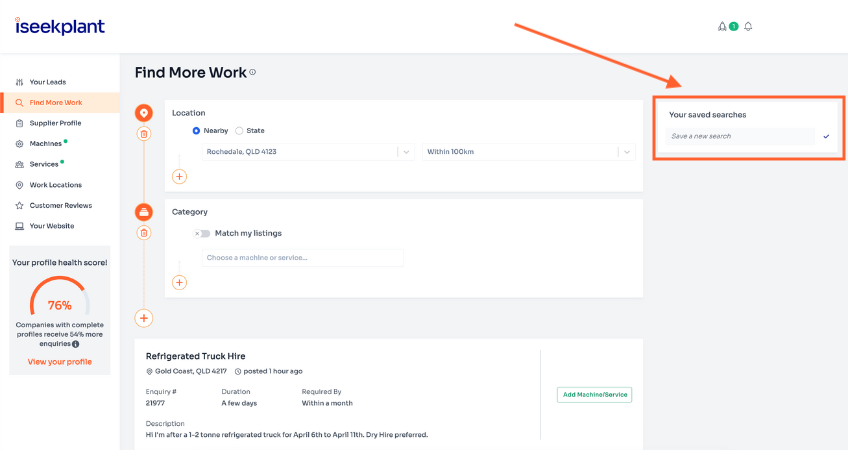Open the notifications bell

click(748, 27)
